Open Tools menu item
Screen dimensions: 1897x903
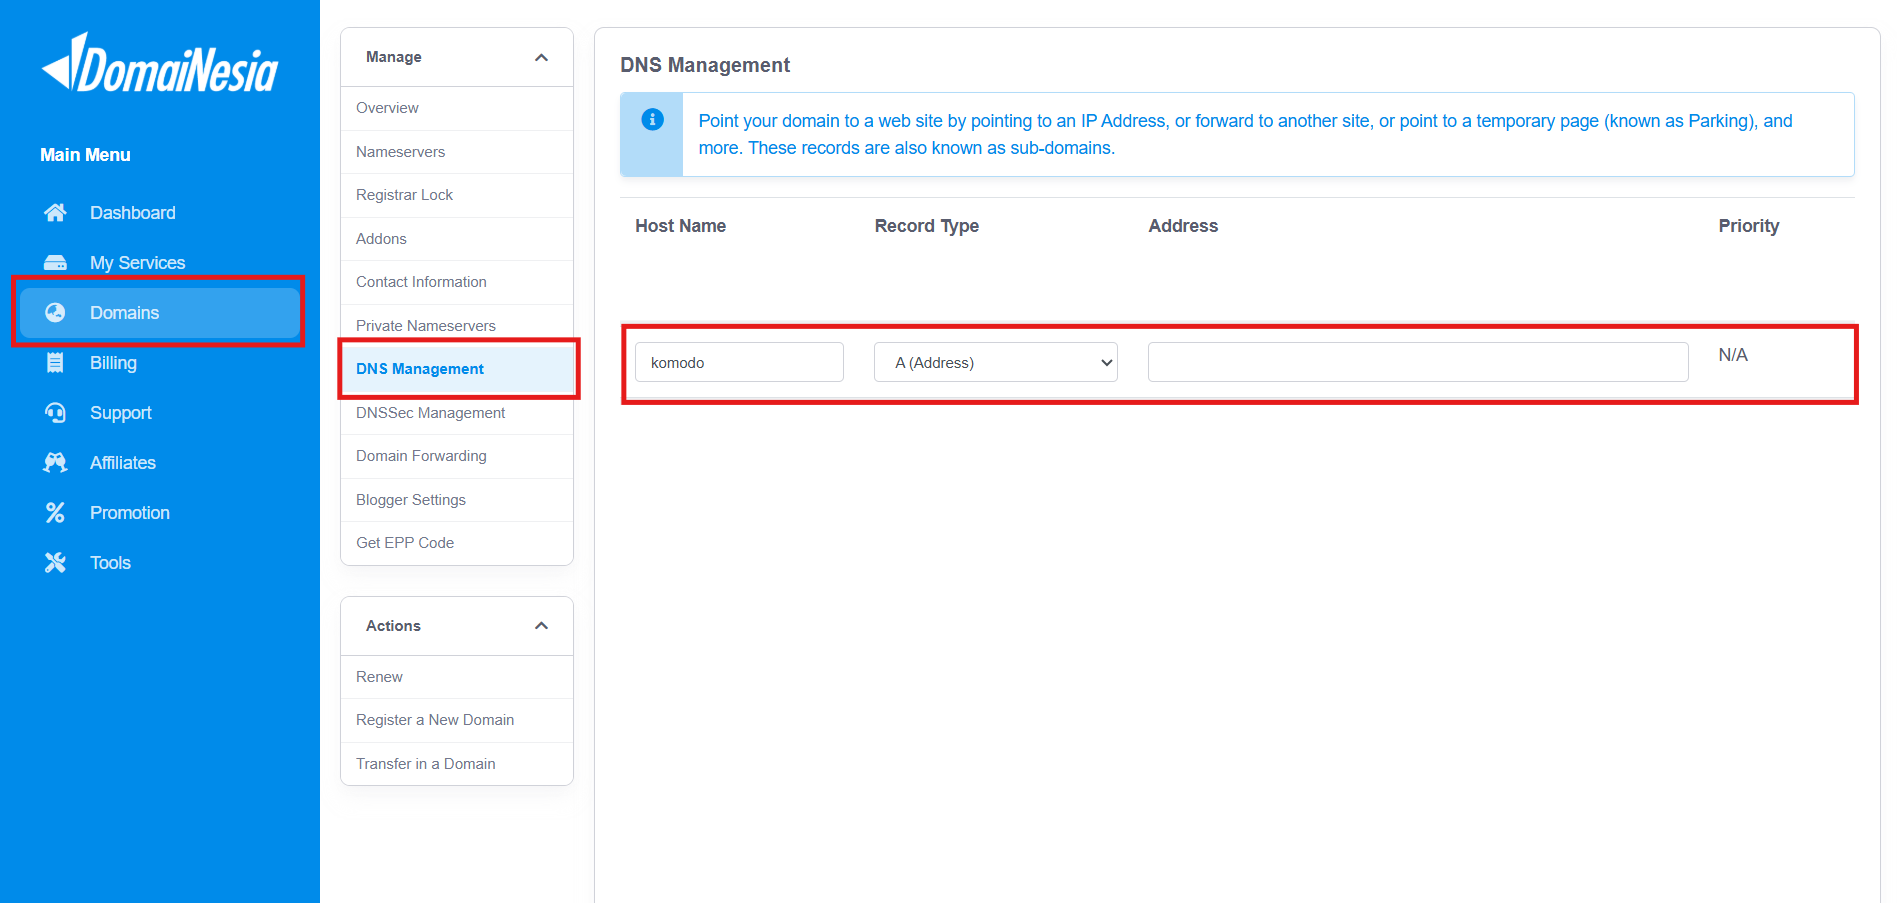(160, 563)
